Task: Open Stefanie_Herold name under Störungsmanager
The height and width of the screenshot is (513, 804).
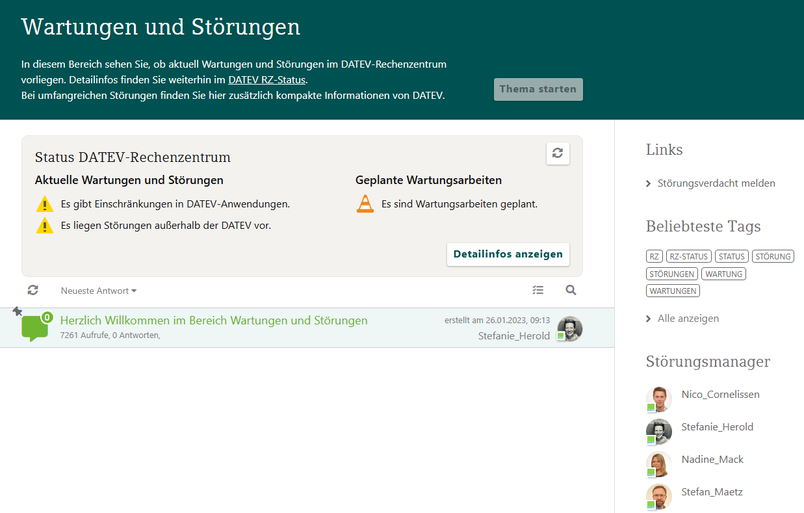Action: point(717,427)
